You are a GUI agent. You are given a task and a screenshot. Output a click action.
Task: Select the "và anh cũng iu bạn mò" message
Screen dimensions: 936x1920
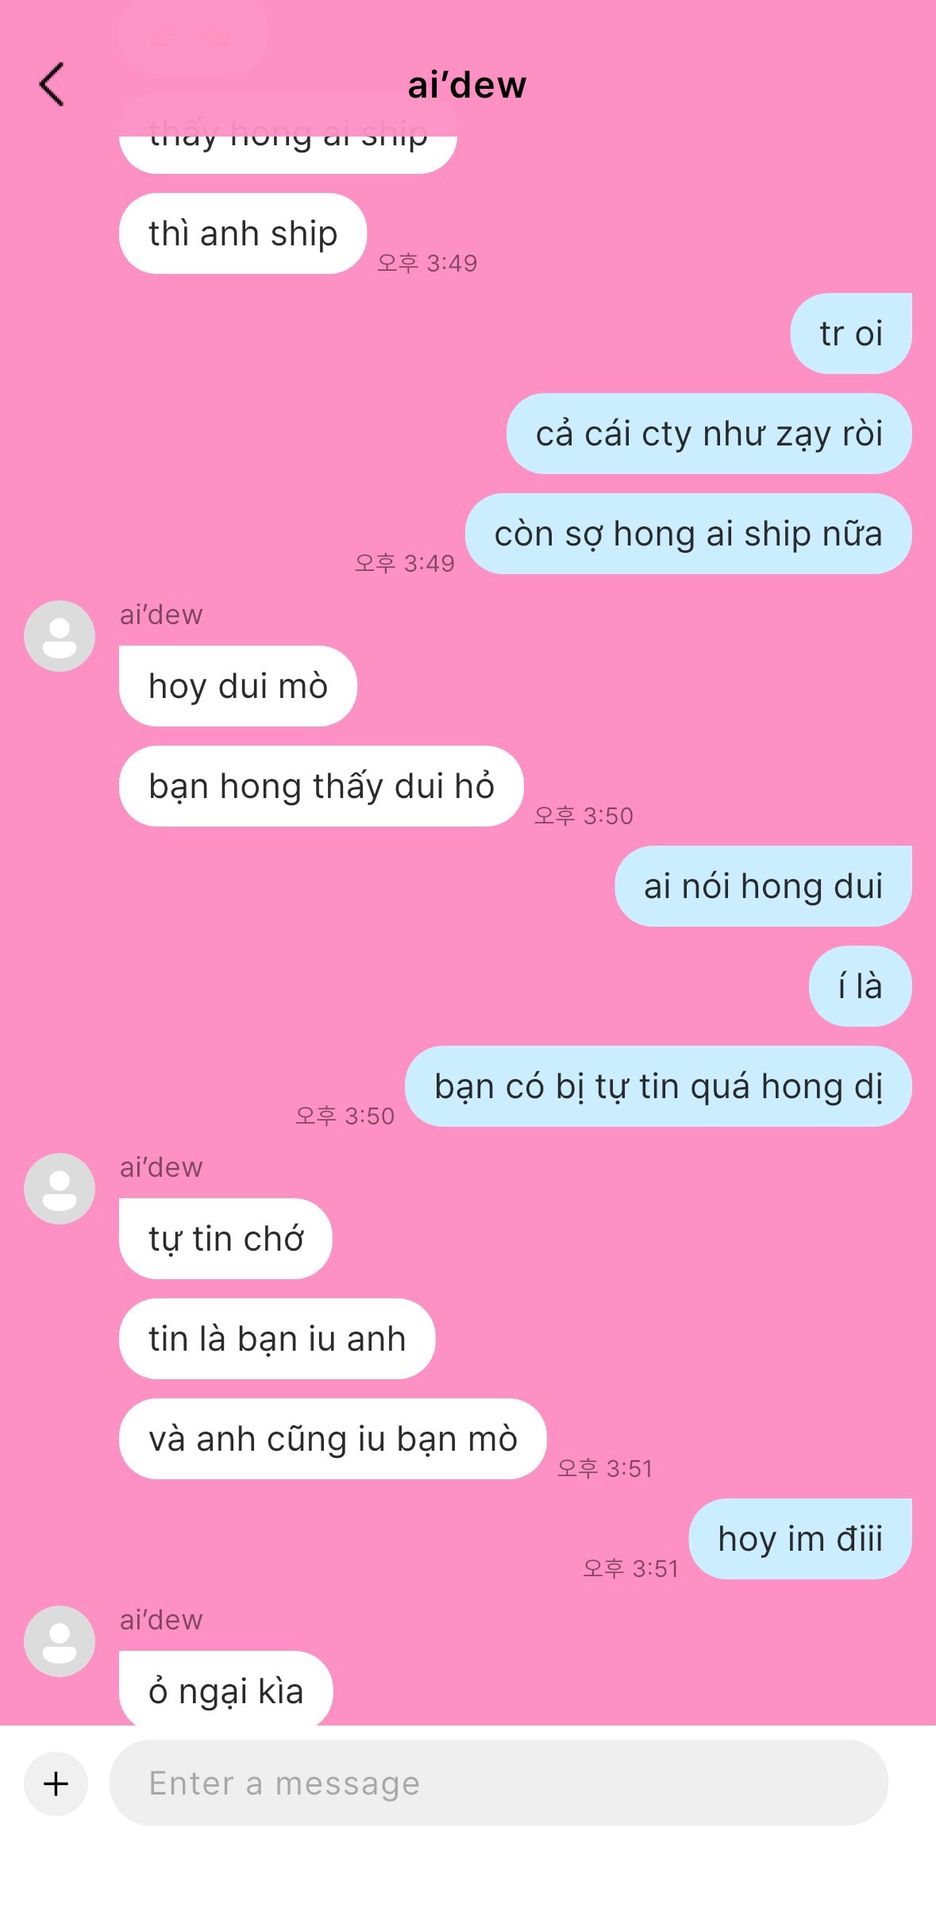click(333, 1438)
